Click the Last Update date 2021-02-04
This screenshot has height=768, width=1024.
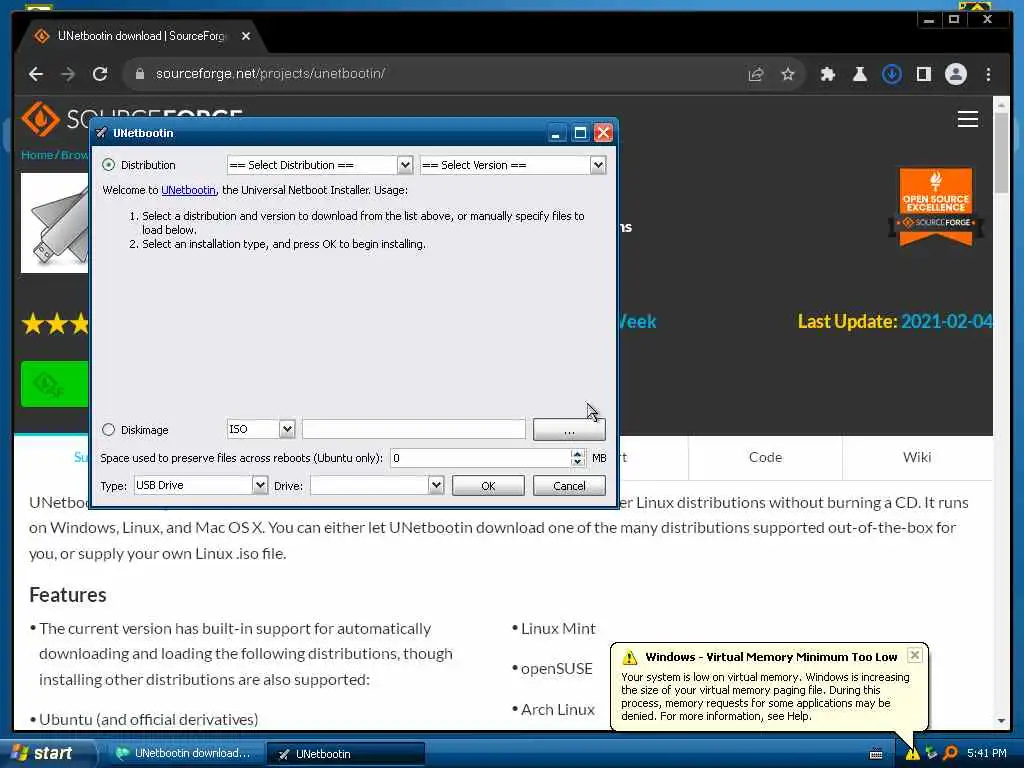click(x=946, y=321)
